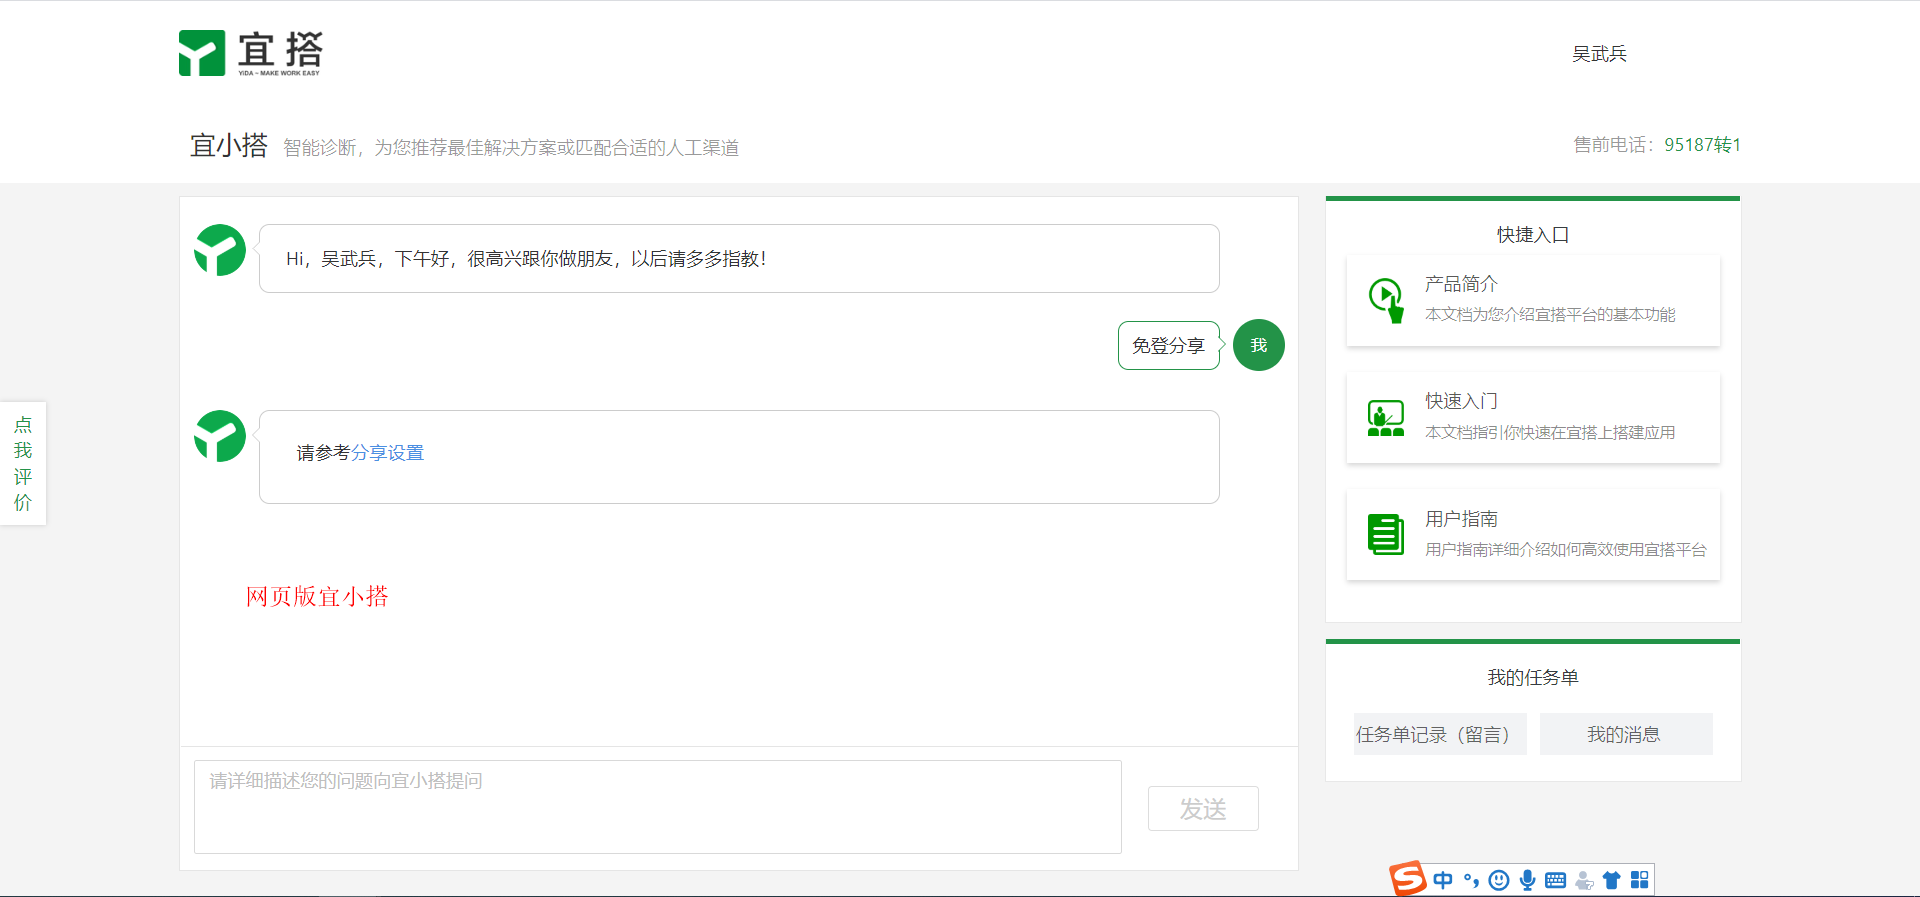Screen dimensions: 1920x897
Task: Click the 宜小搭 page title
Action: tap(229, 146)
